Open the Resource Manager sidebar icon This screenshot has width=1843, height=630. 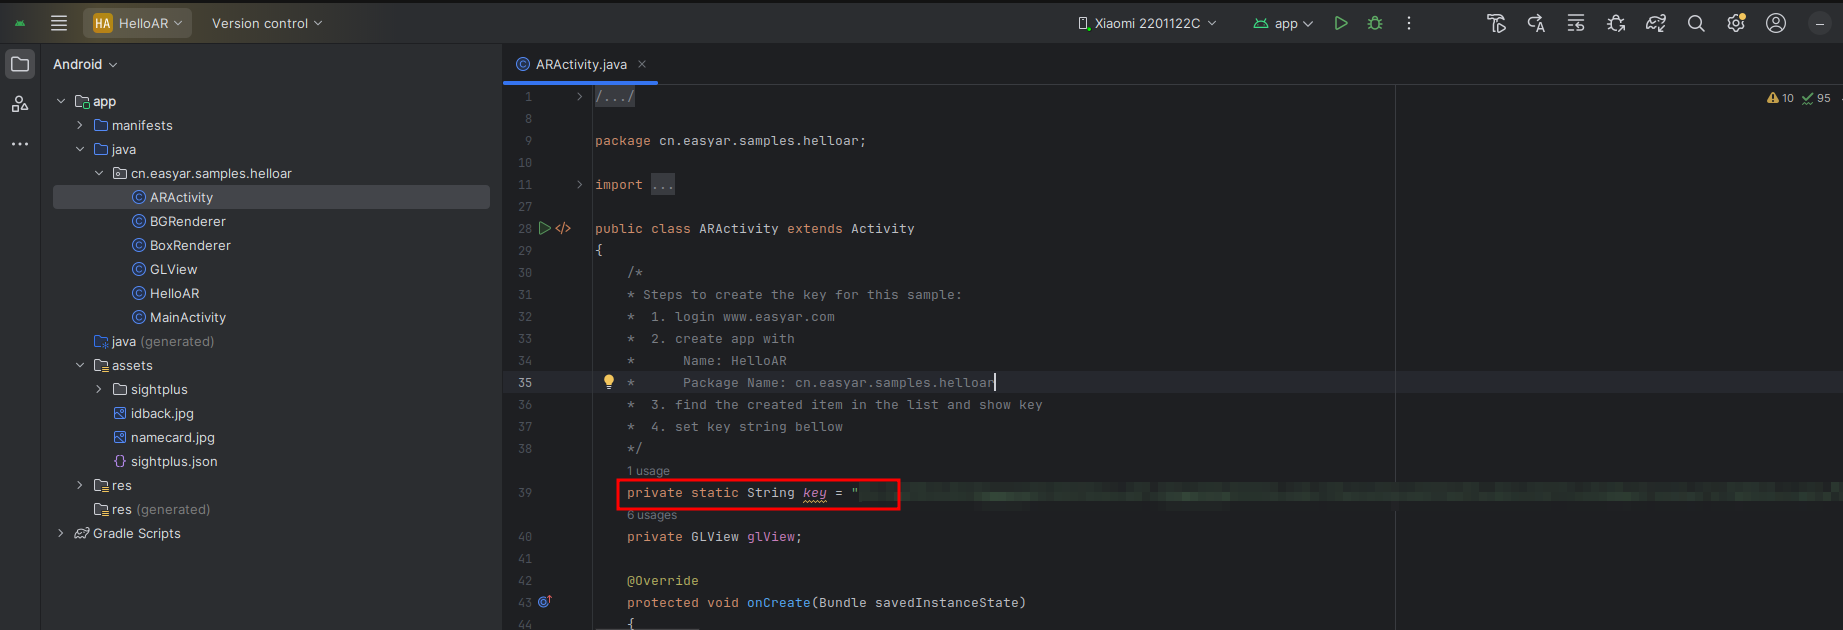coord(20,104)
